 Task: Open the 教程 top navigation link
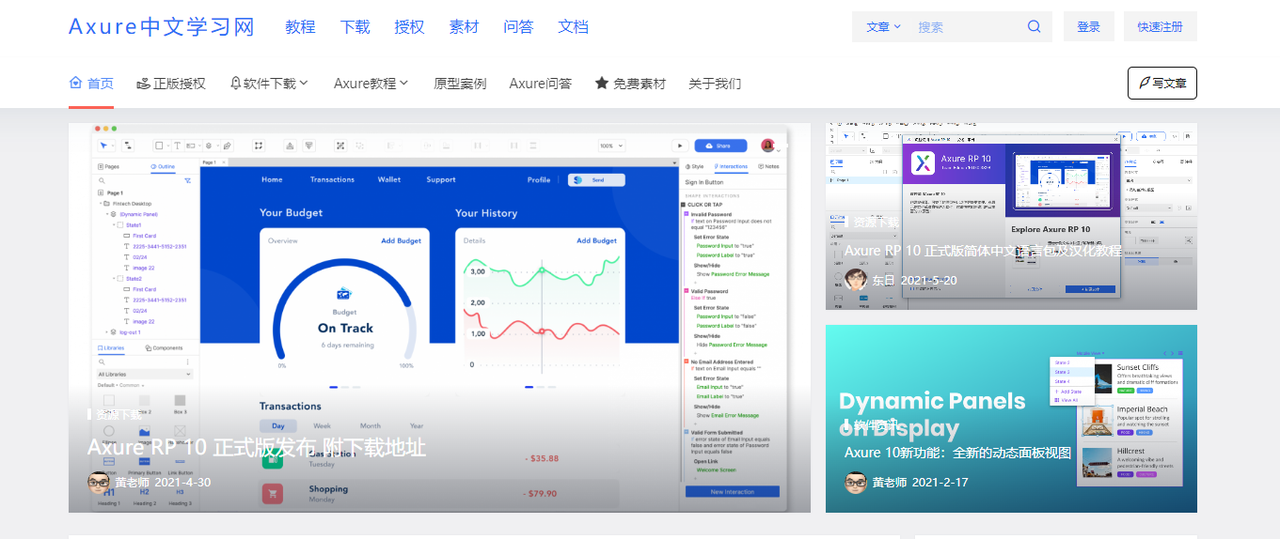pos(300,27)
